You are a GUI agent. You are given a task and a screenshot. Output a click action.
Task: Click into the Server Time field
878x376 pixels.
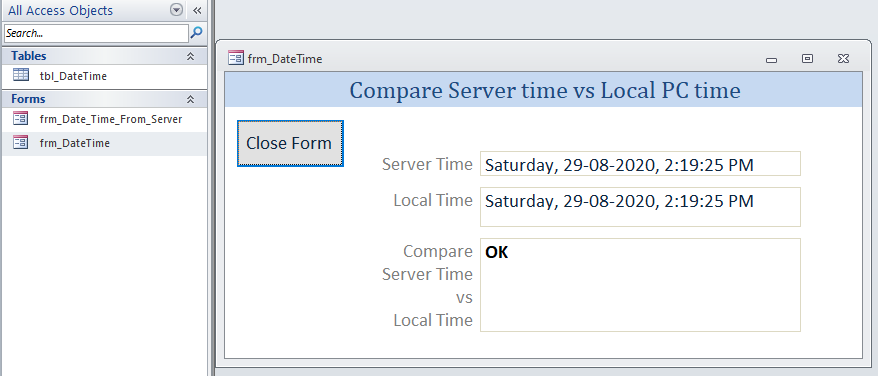tap(640, 164)
